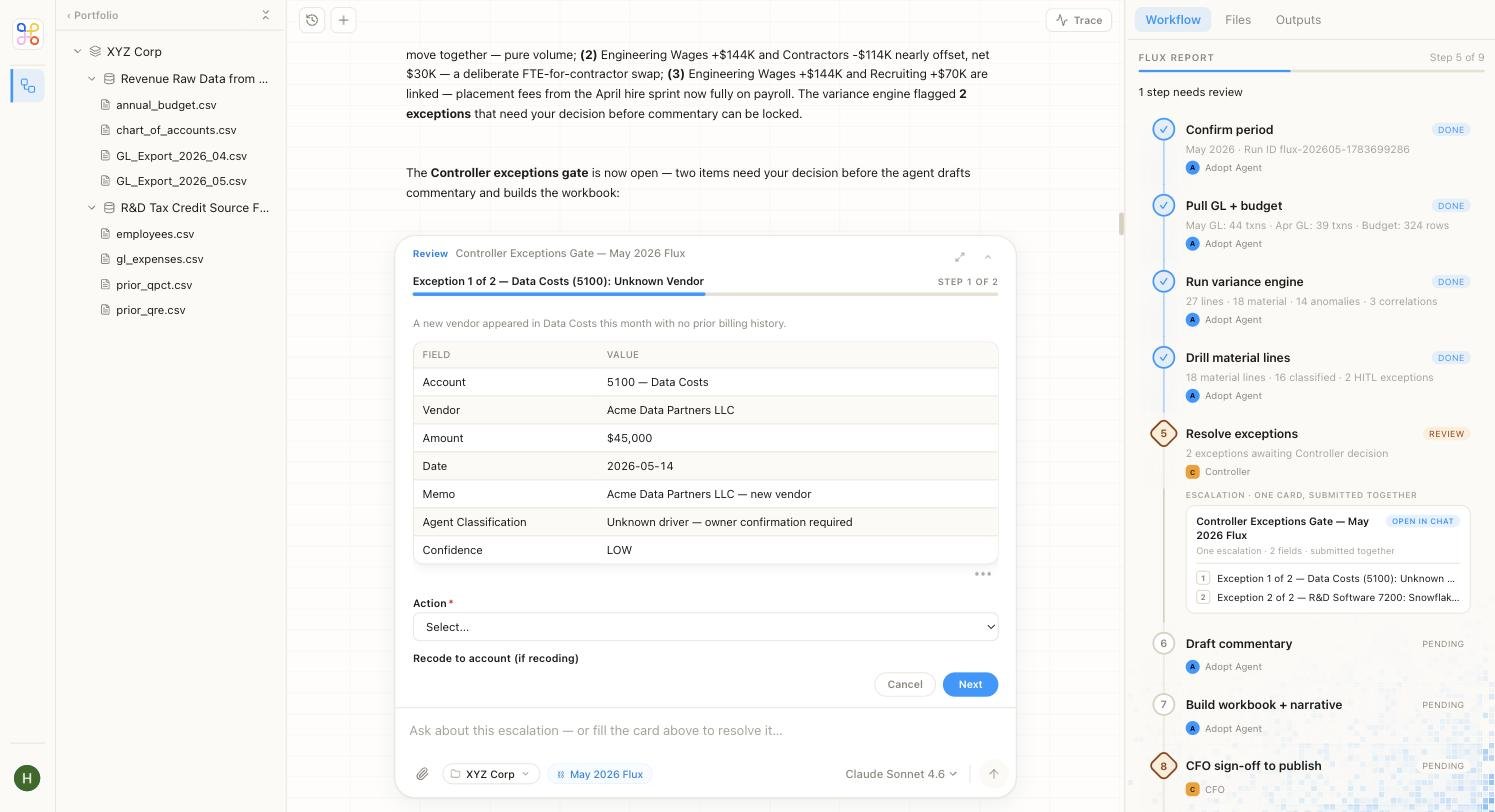The width and height of the screenshot is (1495, 812).
Task: Click Unknown driver classification value
Action: click(729, 522)
